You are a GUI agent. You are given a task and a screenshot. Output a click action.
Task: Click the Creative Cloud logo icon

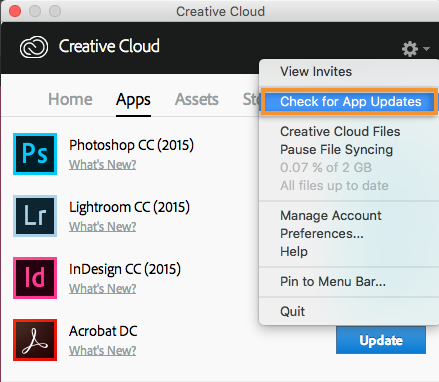pos(34,47)
